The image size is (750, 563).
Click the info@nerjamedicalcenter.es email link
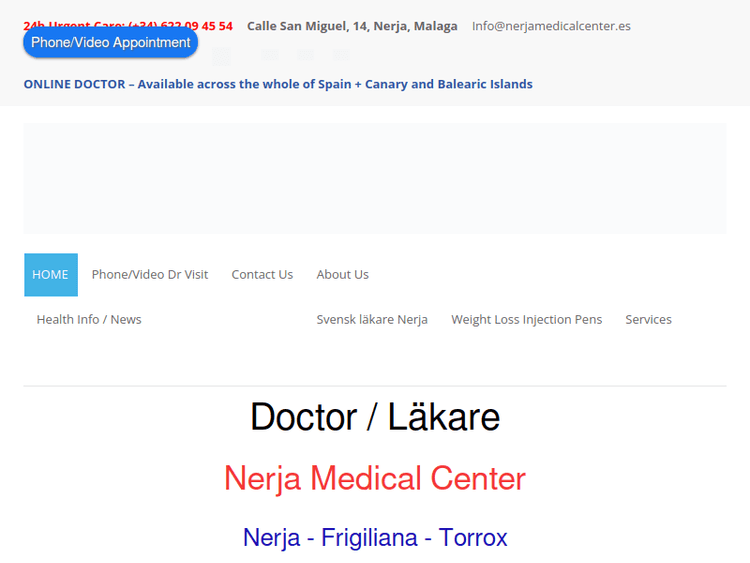coord(551,26)
